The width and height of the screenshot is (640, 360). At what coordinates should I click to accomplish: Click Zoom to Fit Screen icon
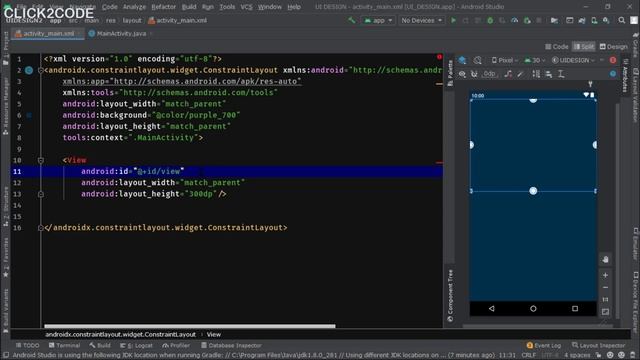(x=605, y=312)
